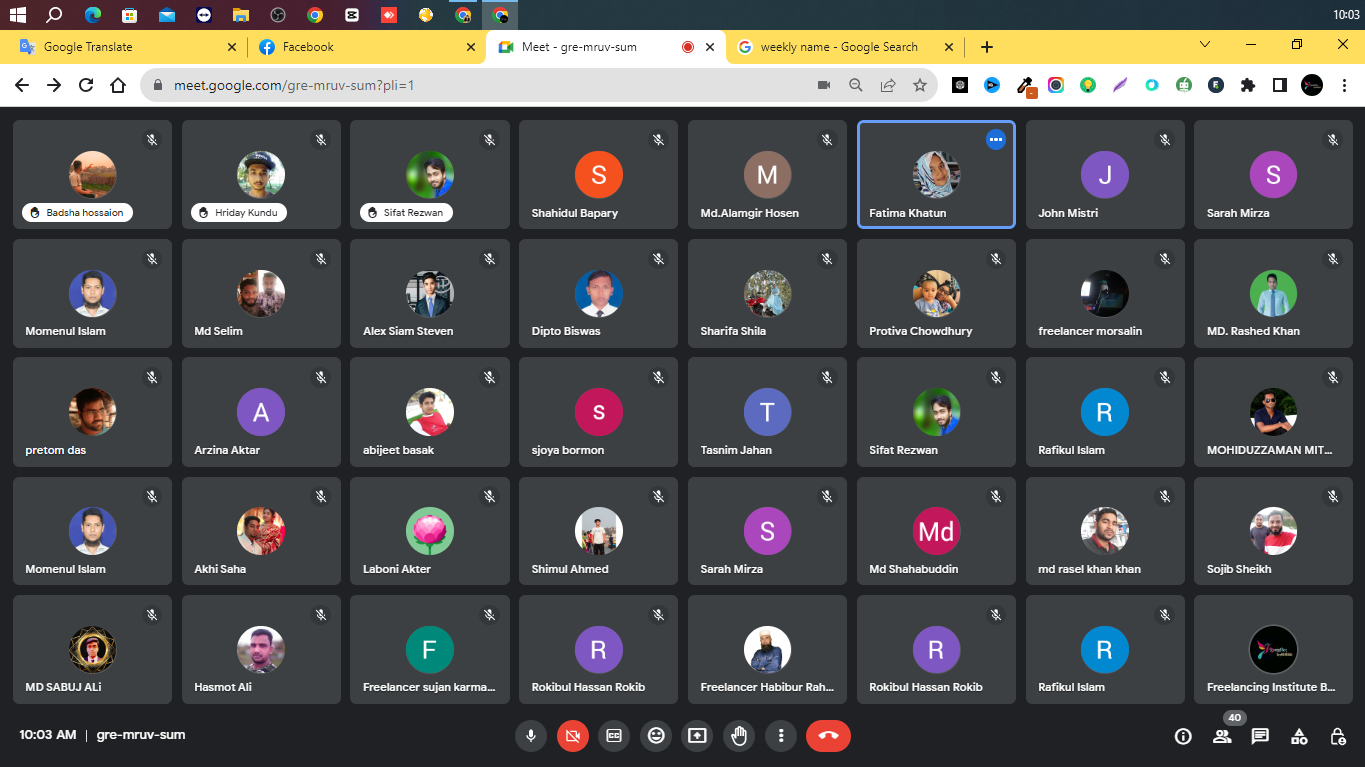Click the Present now icon
Image resolution: width=1365 pixels, height=767 pixels.
point(697,736)
